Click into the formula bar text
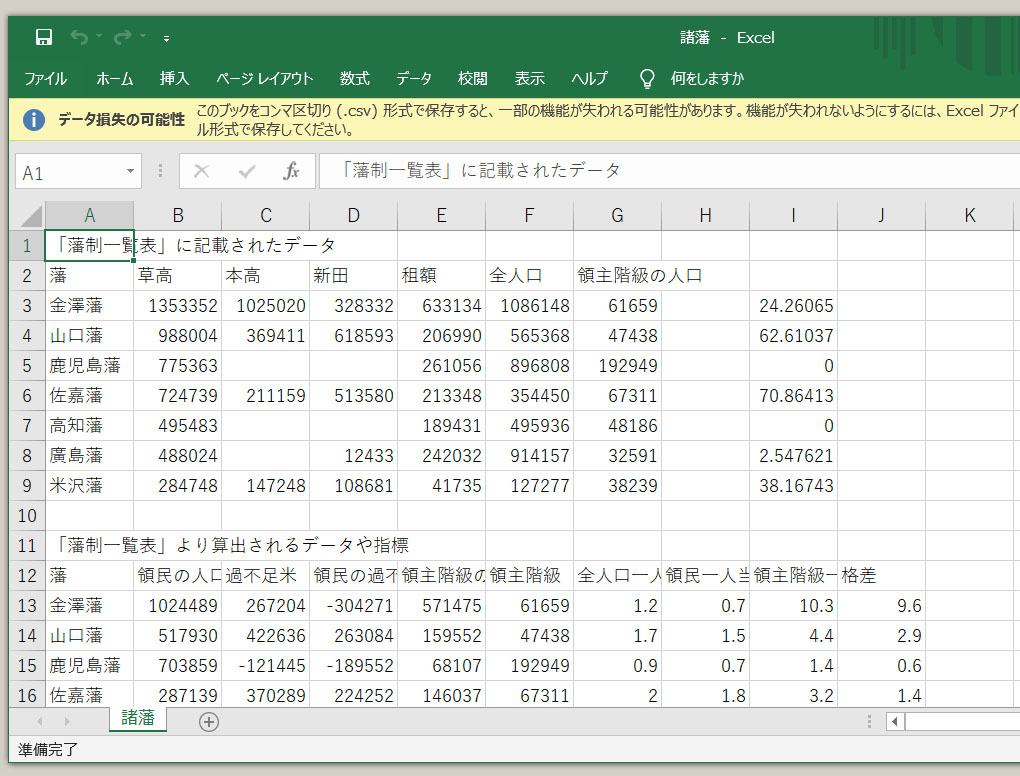The width and height of the screenshot is (1020, 776). [x=669, y=171]
